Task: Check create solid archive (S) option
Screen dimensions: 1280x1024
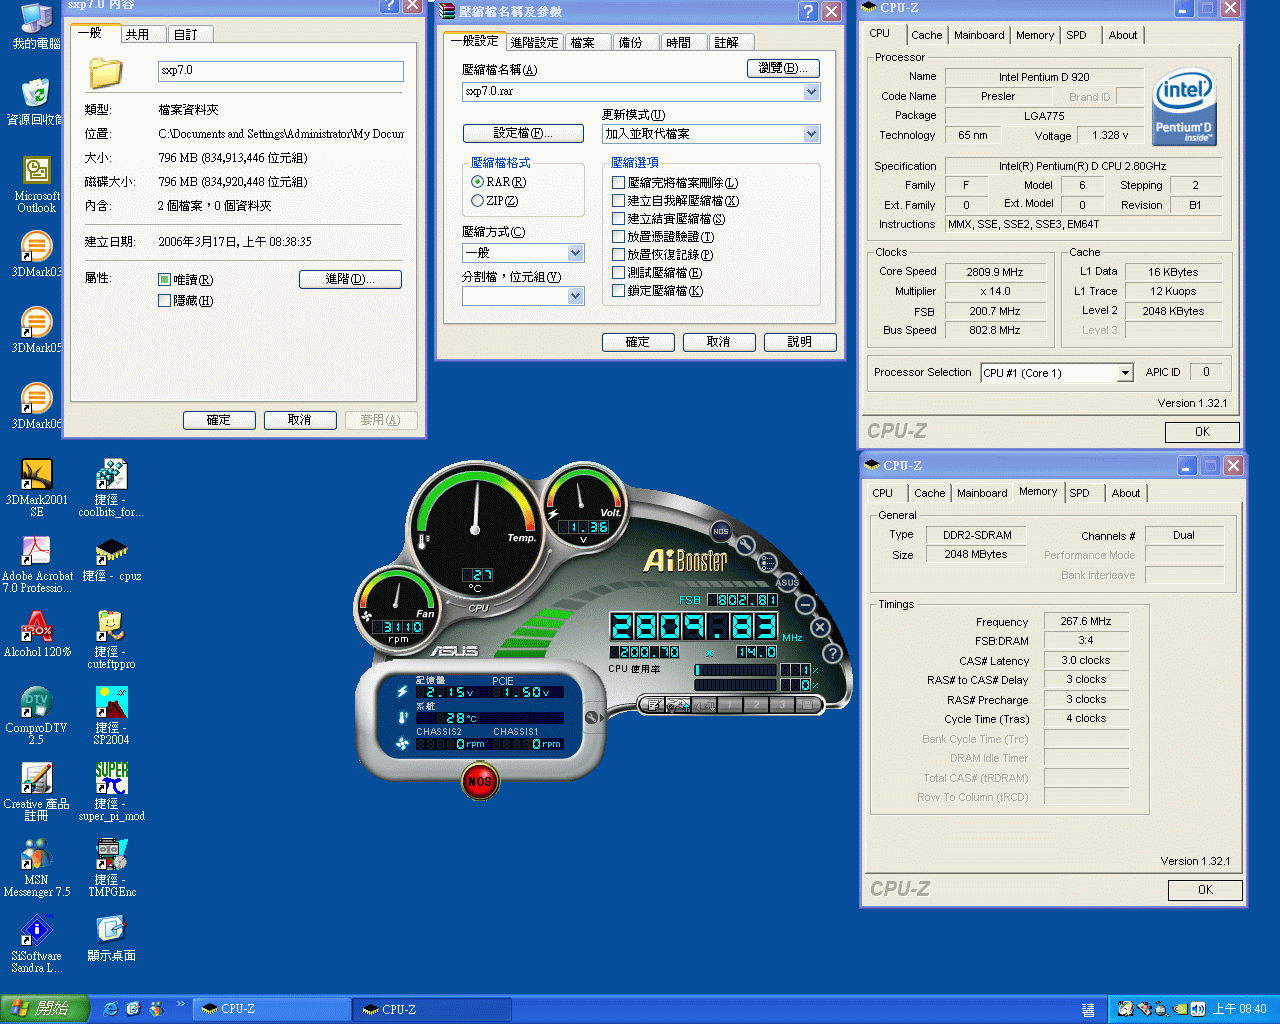Action: pos(618,219)
